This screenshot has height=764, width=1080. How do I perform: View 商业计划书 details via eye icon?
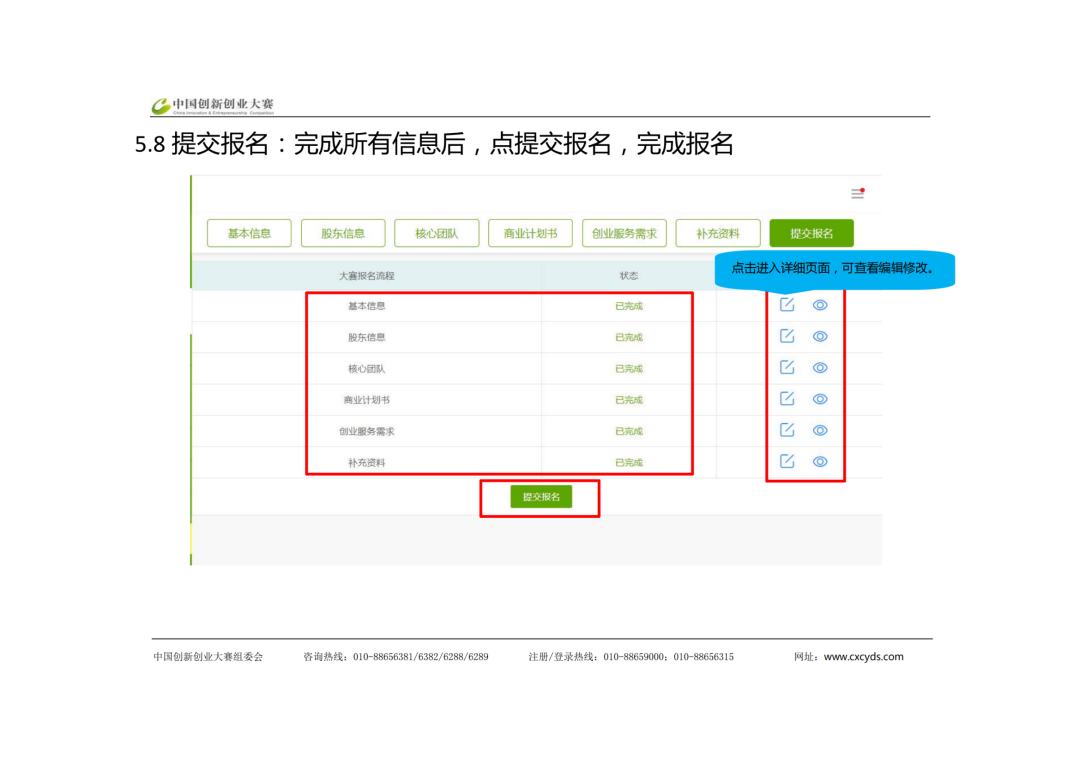click(x=820, y=399)
